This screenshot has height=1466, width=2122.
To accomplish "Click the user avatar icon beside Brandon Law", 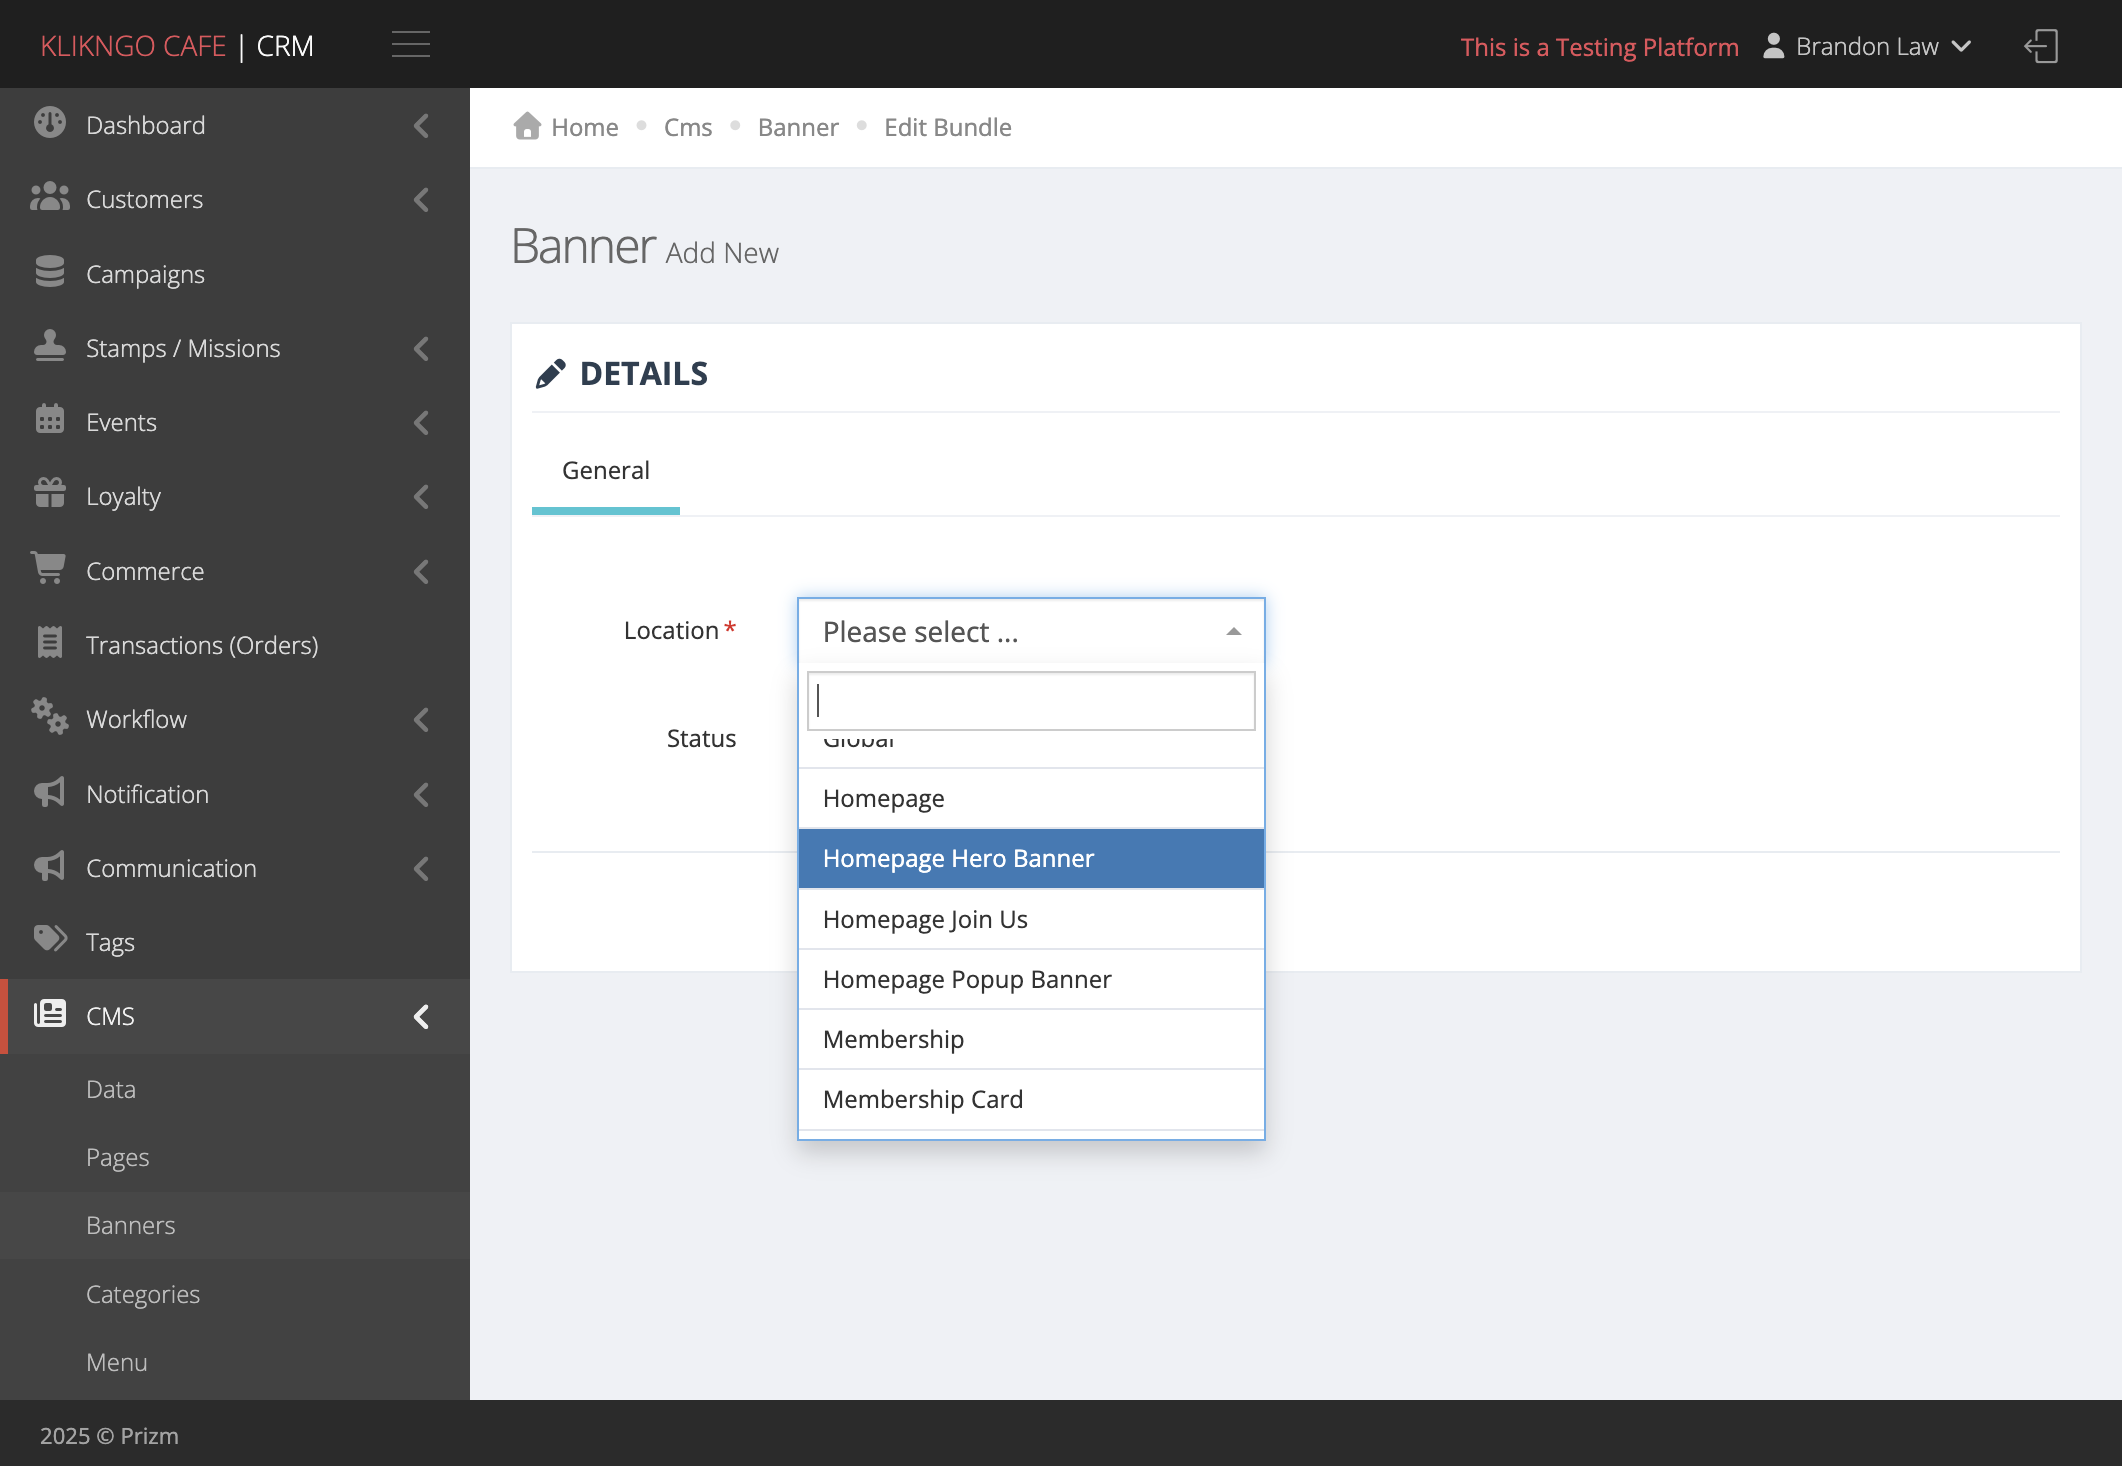I will [x=1773, y=46].
